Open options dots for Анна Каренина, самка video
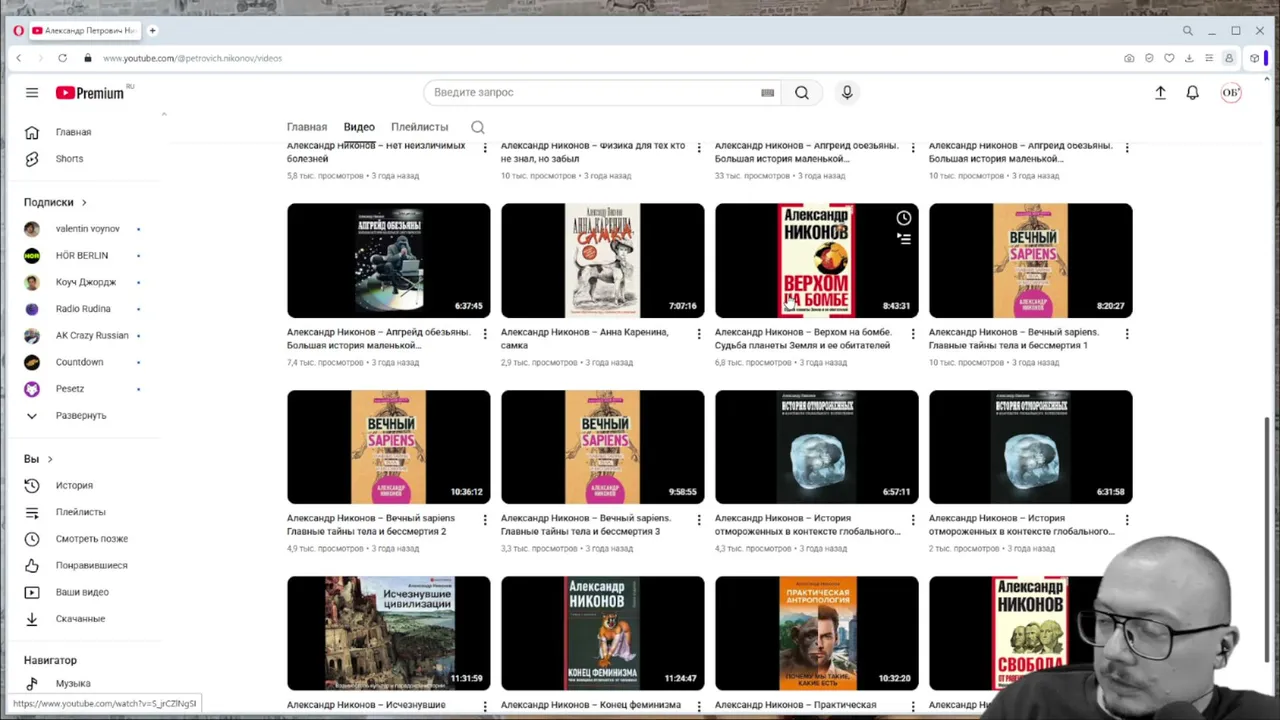The width and height of the screenshot is (1280, 720). tap(699, 333)
